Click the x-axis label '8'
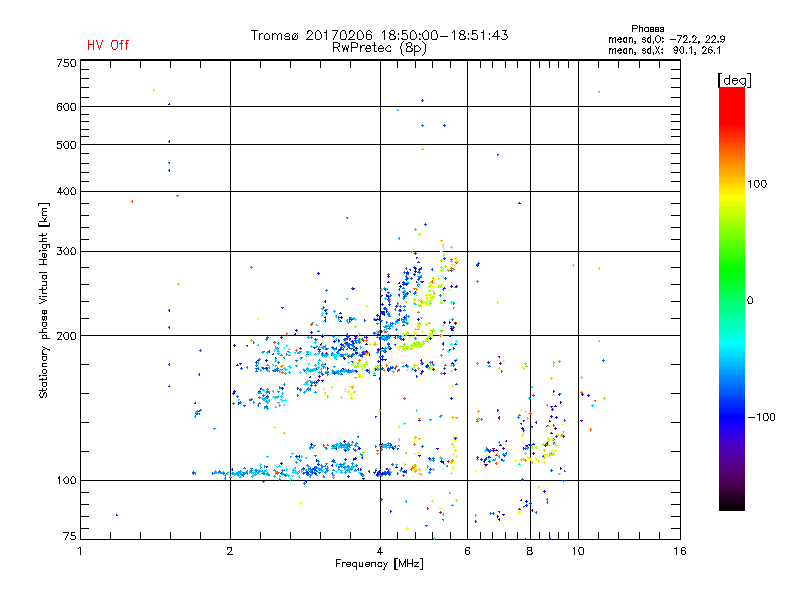800x600 pixels. (530, 551)
